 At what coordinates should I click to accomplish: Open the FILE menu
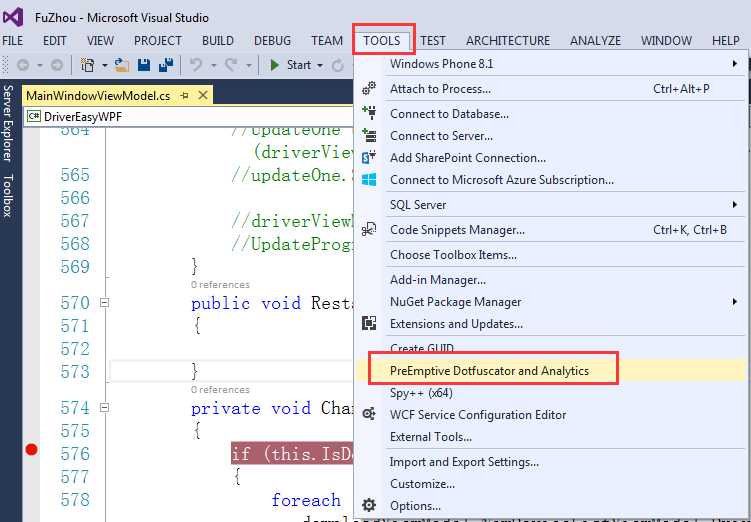(x=12, y=41)
